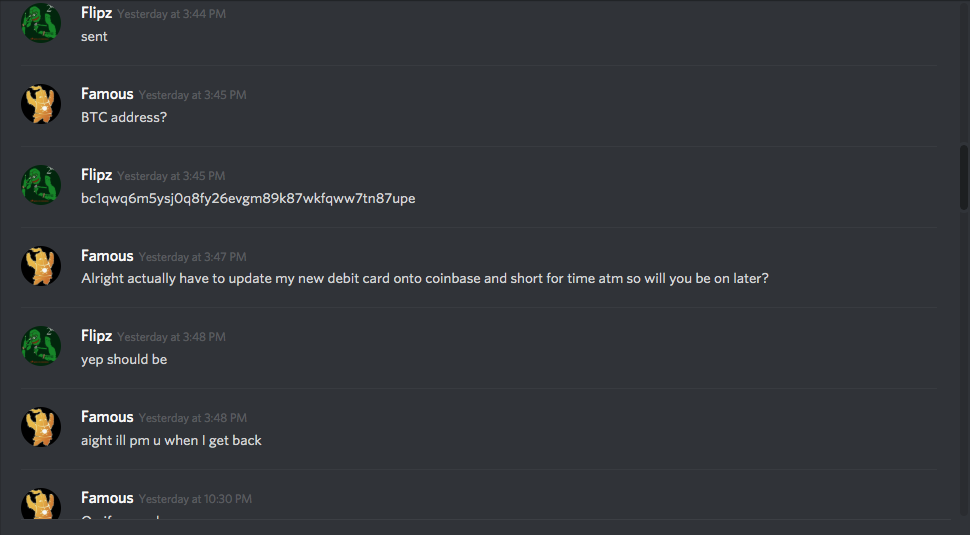The image size is (970, 535).
Task: Click Famous's avatar at the 10:30 PM message
Action: [41, 503]
